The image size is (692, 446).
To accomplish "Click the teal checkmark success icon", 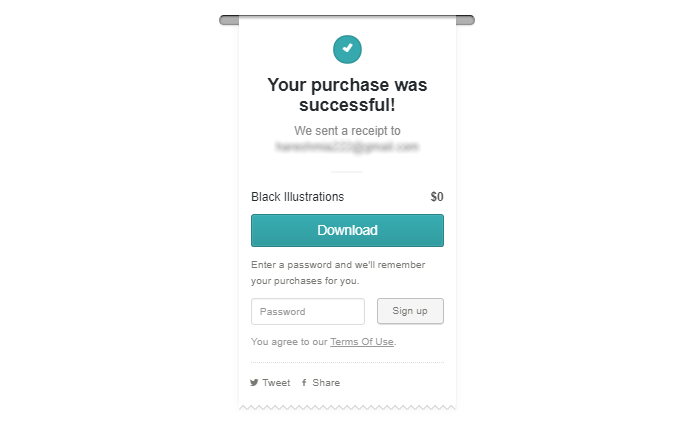I will pyautogui.click(x=347, y=48).
